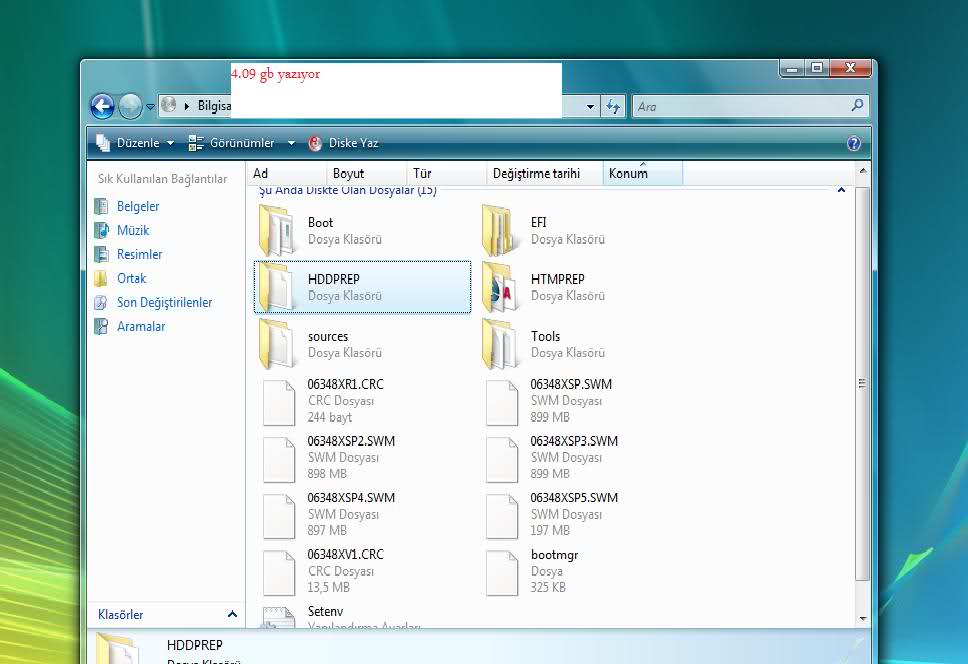Open the address bar history dropdown
The width and height of the screenshot is (968, 664).
point(590,107)
